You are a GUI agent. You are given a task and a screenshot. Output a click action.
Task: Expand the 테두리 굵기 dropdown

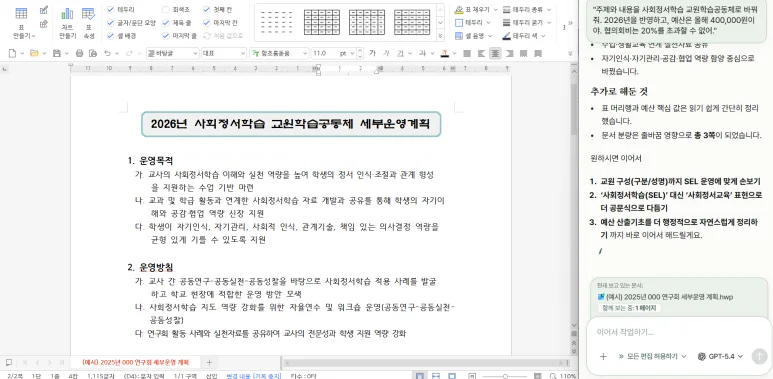click(549, 23)
